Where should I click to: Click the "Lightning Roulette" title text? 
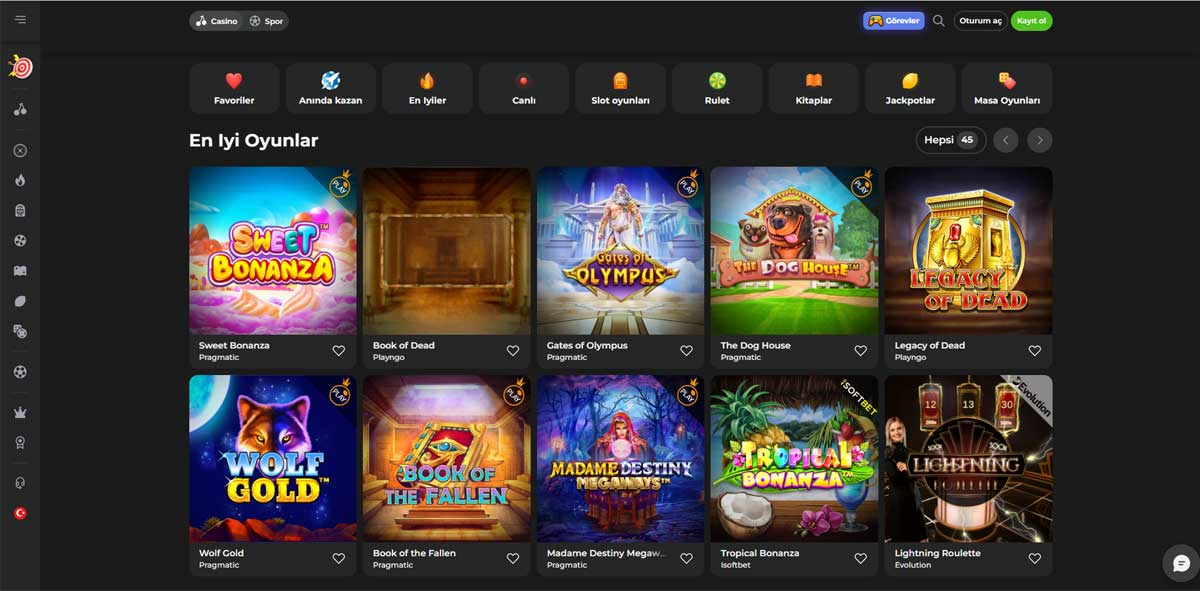tap(938, 553)
